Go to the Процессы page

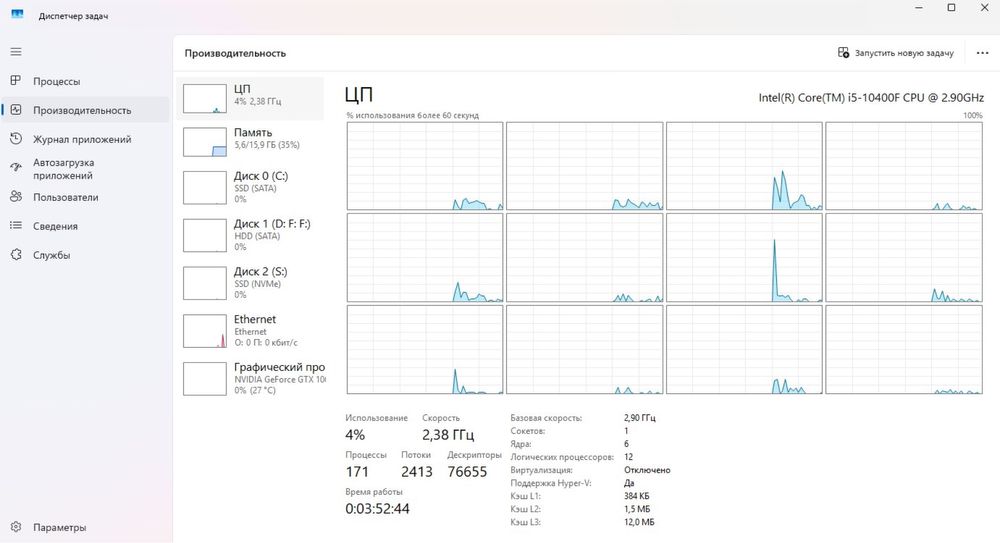[x=57, y=81]
